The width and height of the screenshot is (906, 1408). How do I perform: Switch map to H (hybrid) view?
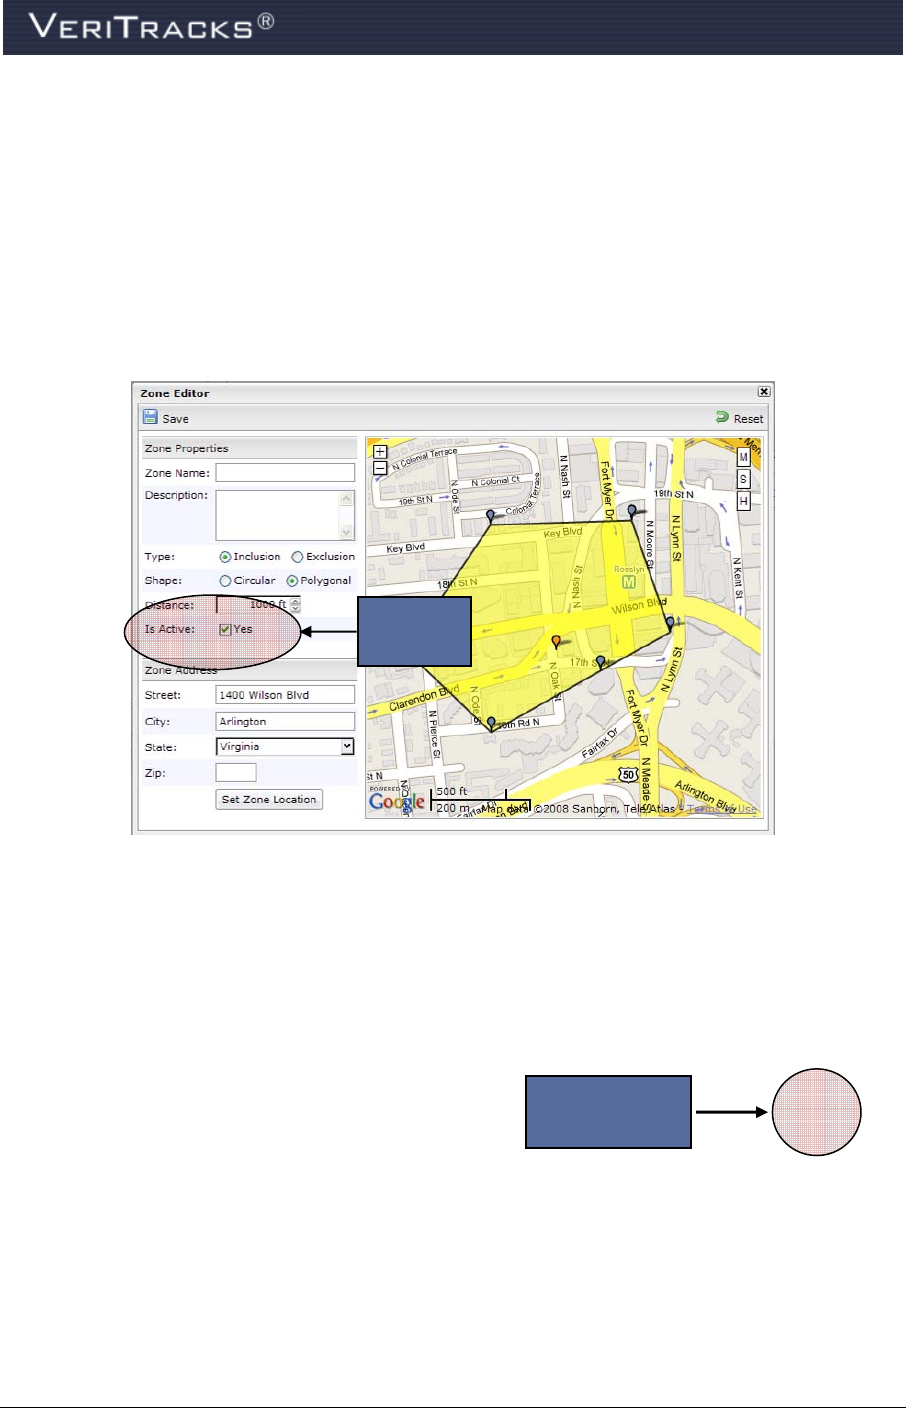coord(743,501)
